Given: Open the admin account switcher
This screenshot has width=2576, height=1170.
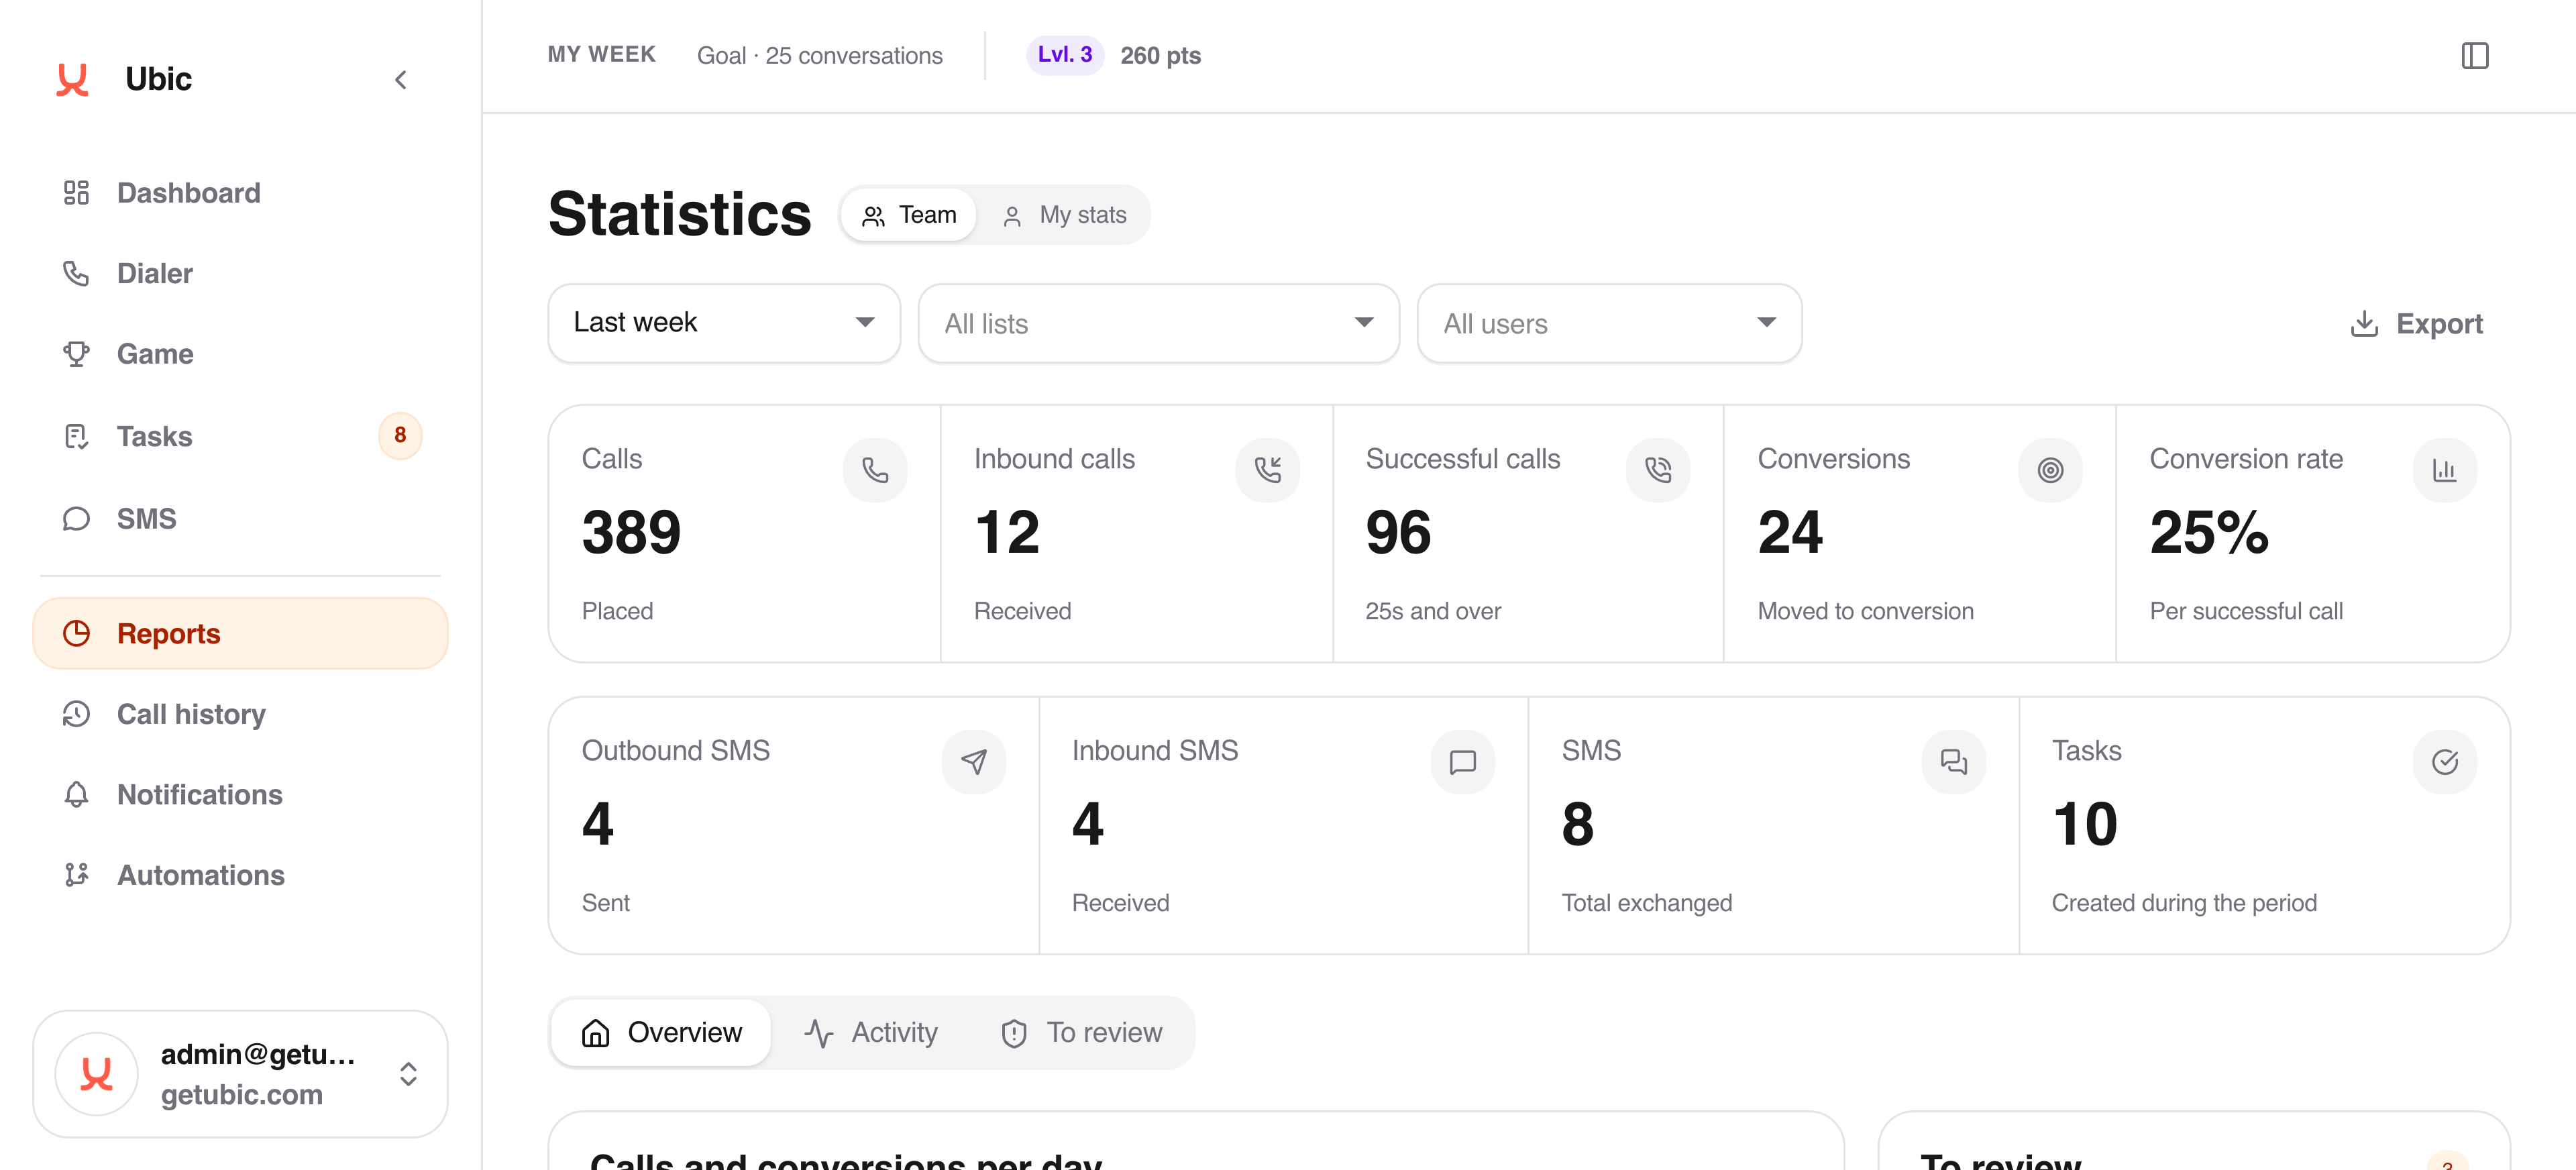Looking at the screenshot, I should tap(240, 1074).
